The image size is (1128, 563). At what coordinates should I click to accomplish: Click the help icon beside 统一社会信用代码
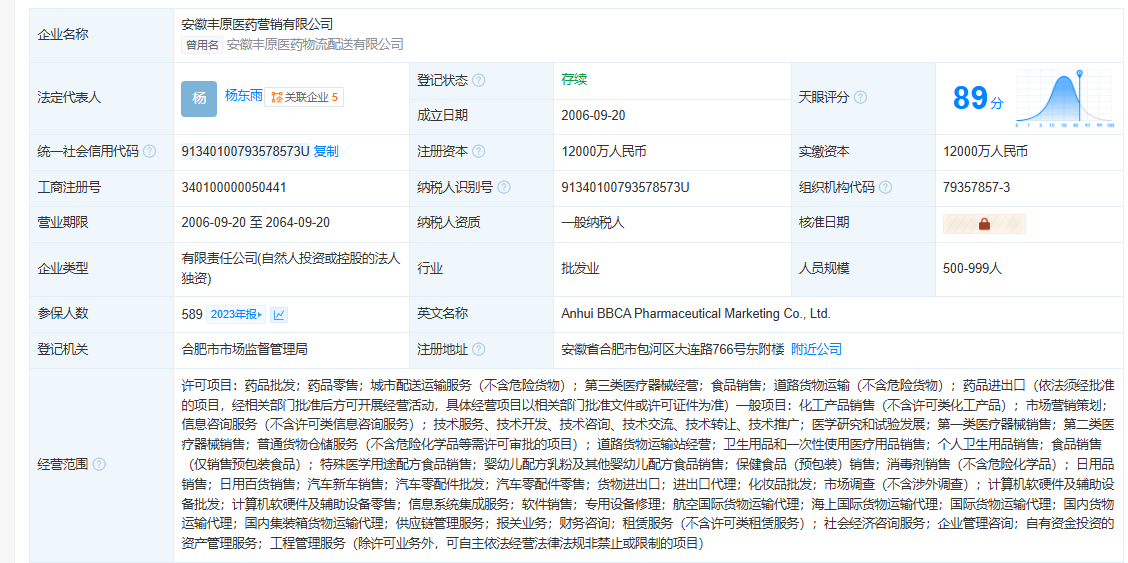[149, 152]
